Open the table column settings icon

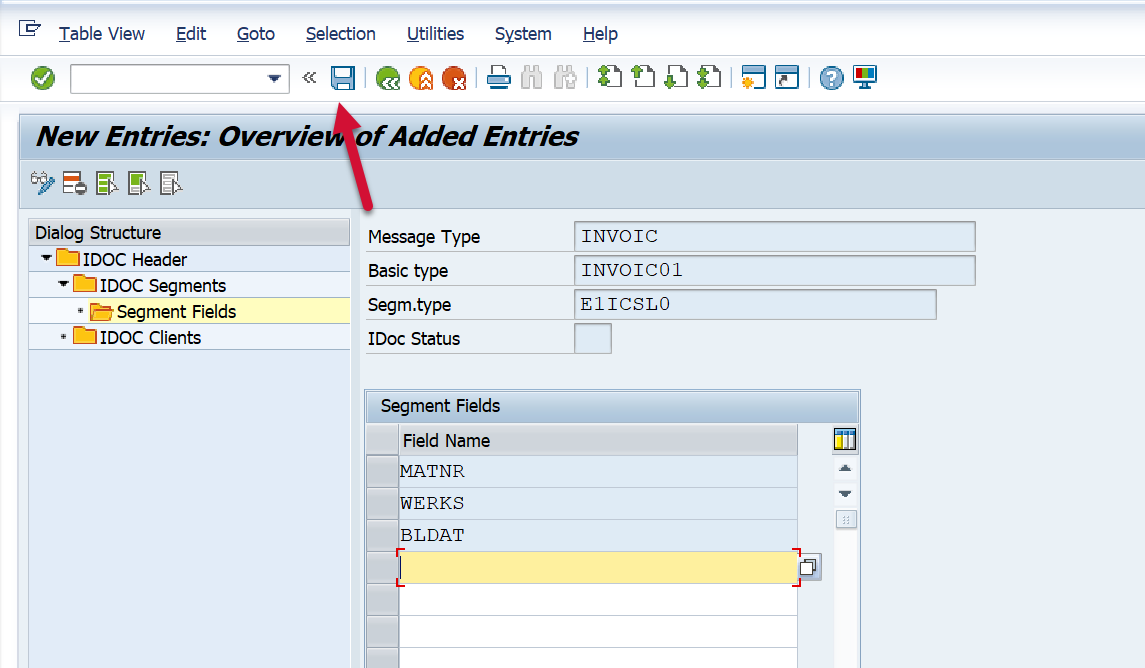pos(845,439)
